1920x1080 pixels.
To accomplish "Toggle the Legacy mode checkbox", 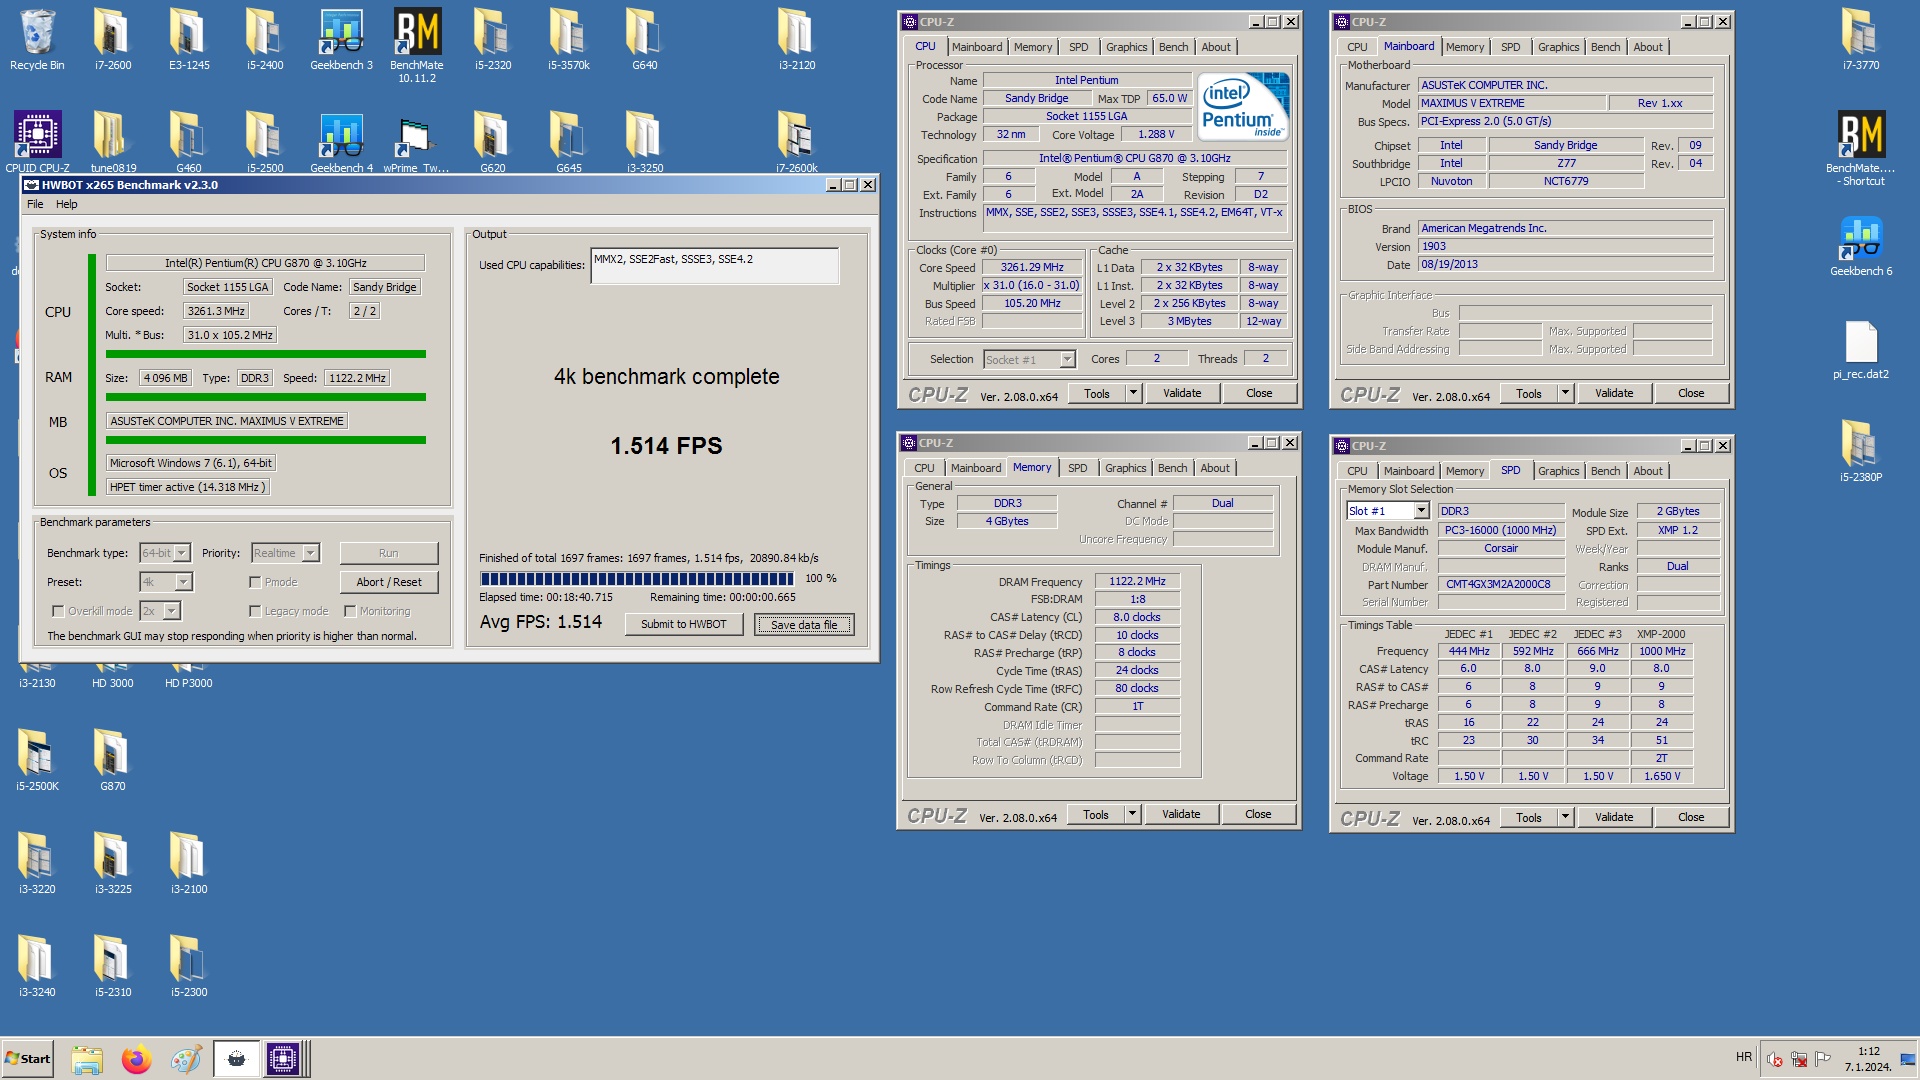I will [255, 611].
